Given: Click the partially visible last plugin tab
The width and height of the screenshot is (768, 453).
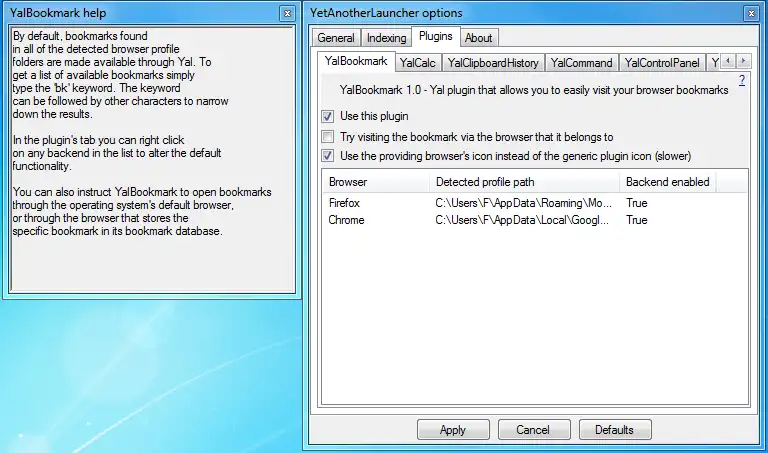Looking at the screenshot, I should [x=714, y=63].
